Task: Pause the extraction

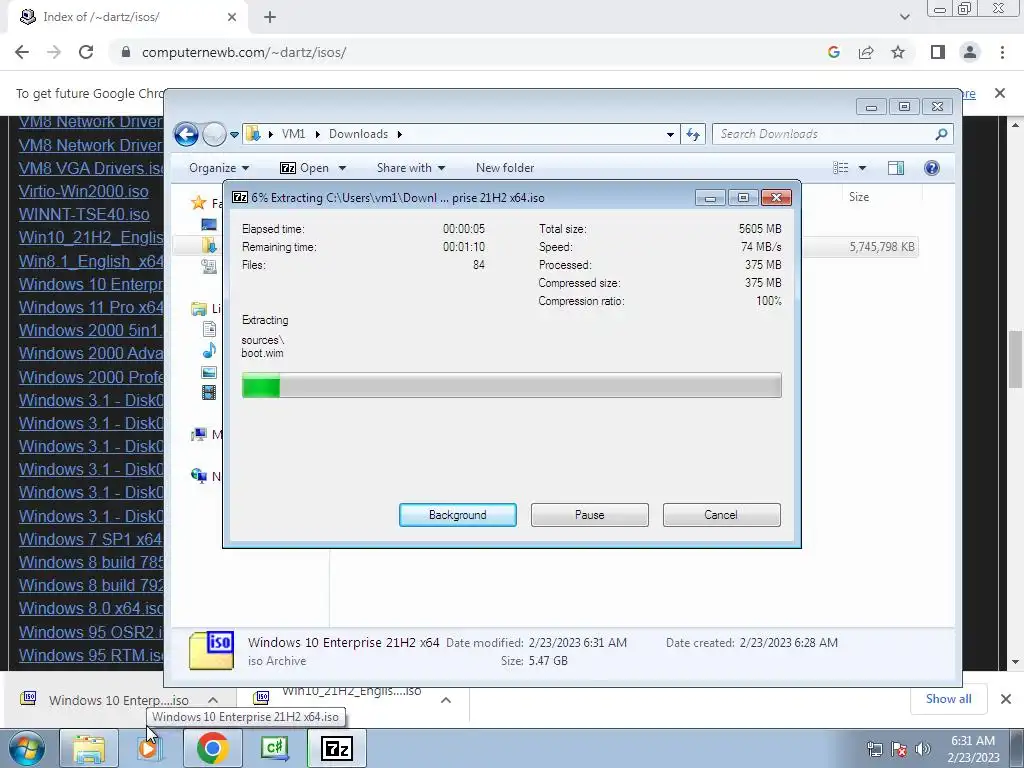Action: [x=589, y=515]
